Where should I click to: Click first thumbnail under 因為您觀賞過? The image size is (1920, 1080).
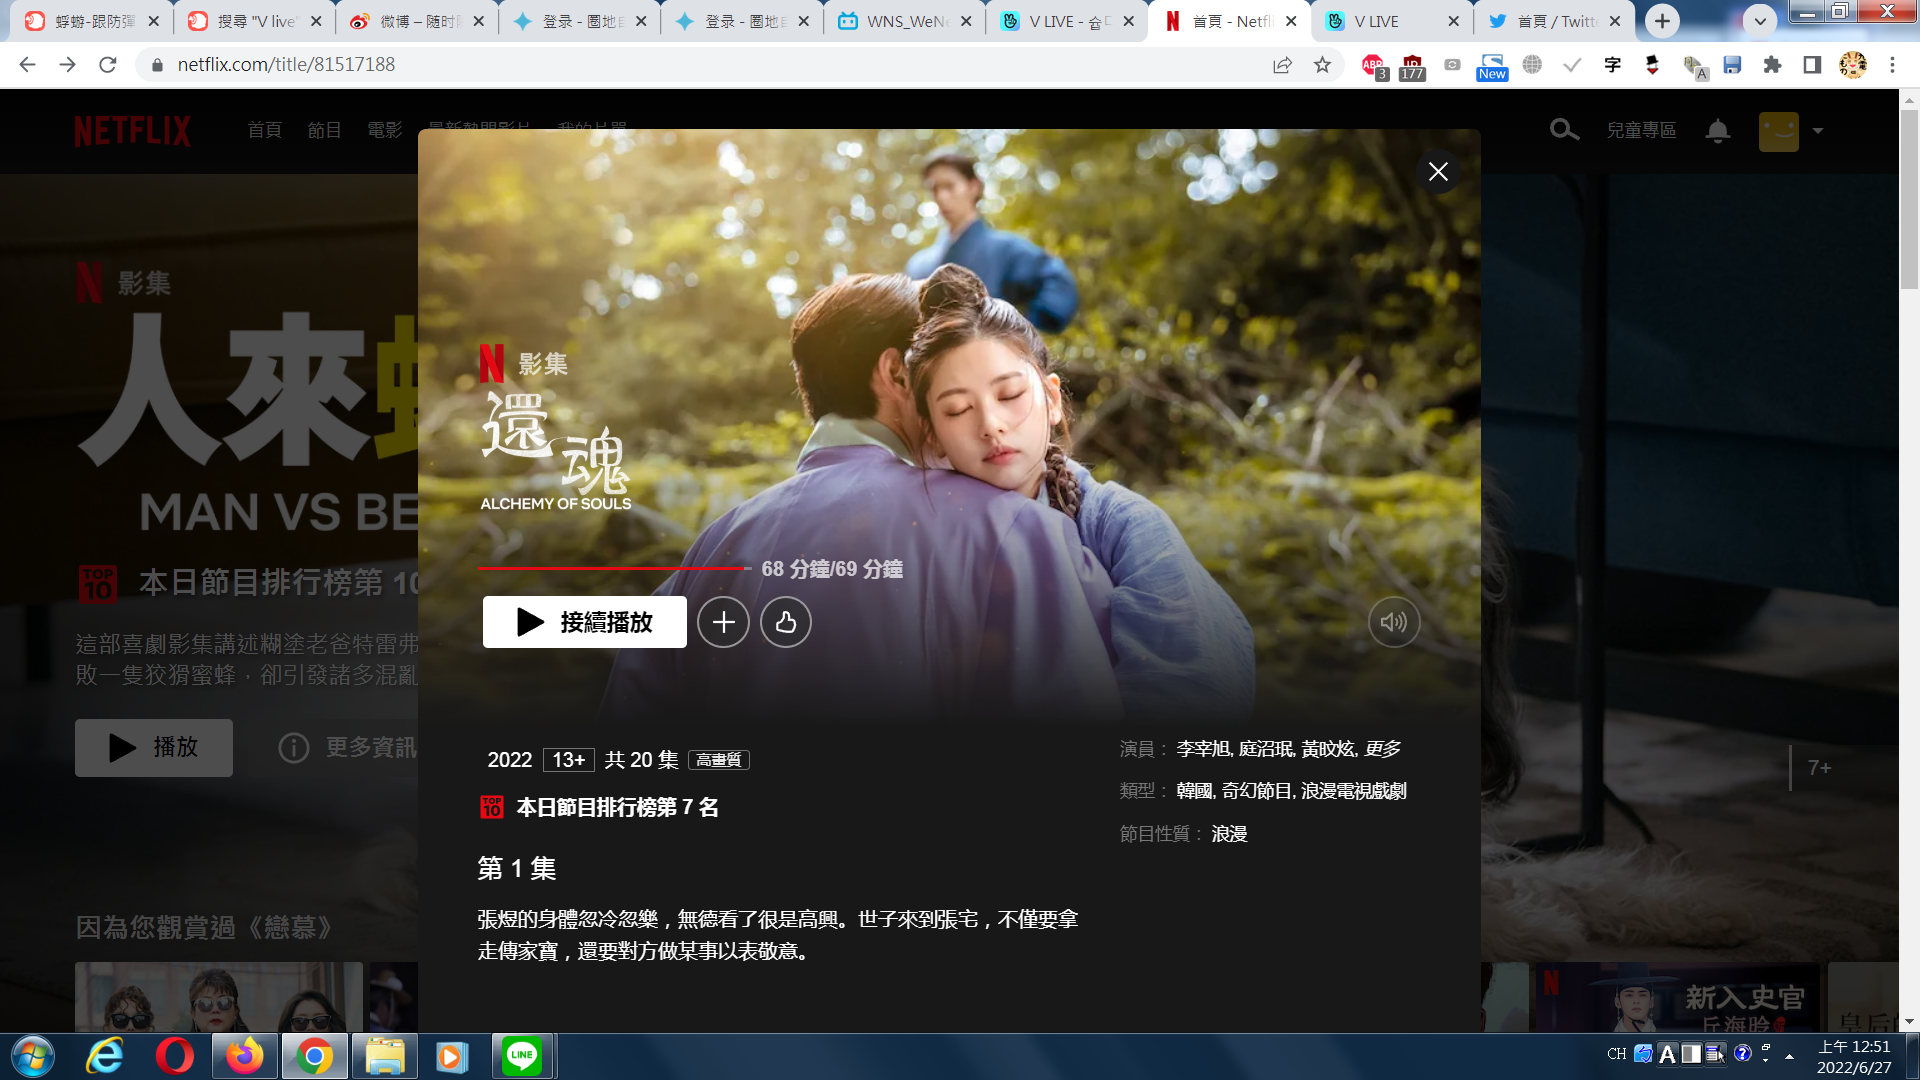pos(218,996)
